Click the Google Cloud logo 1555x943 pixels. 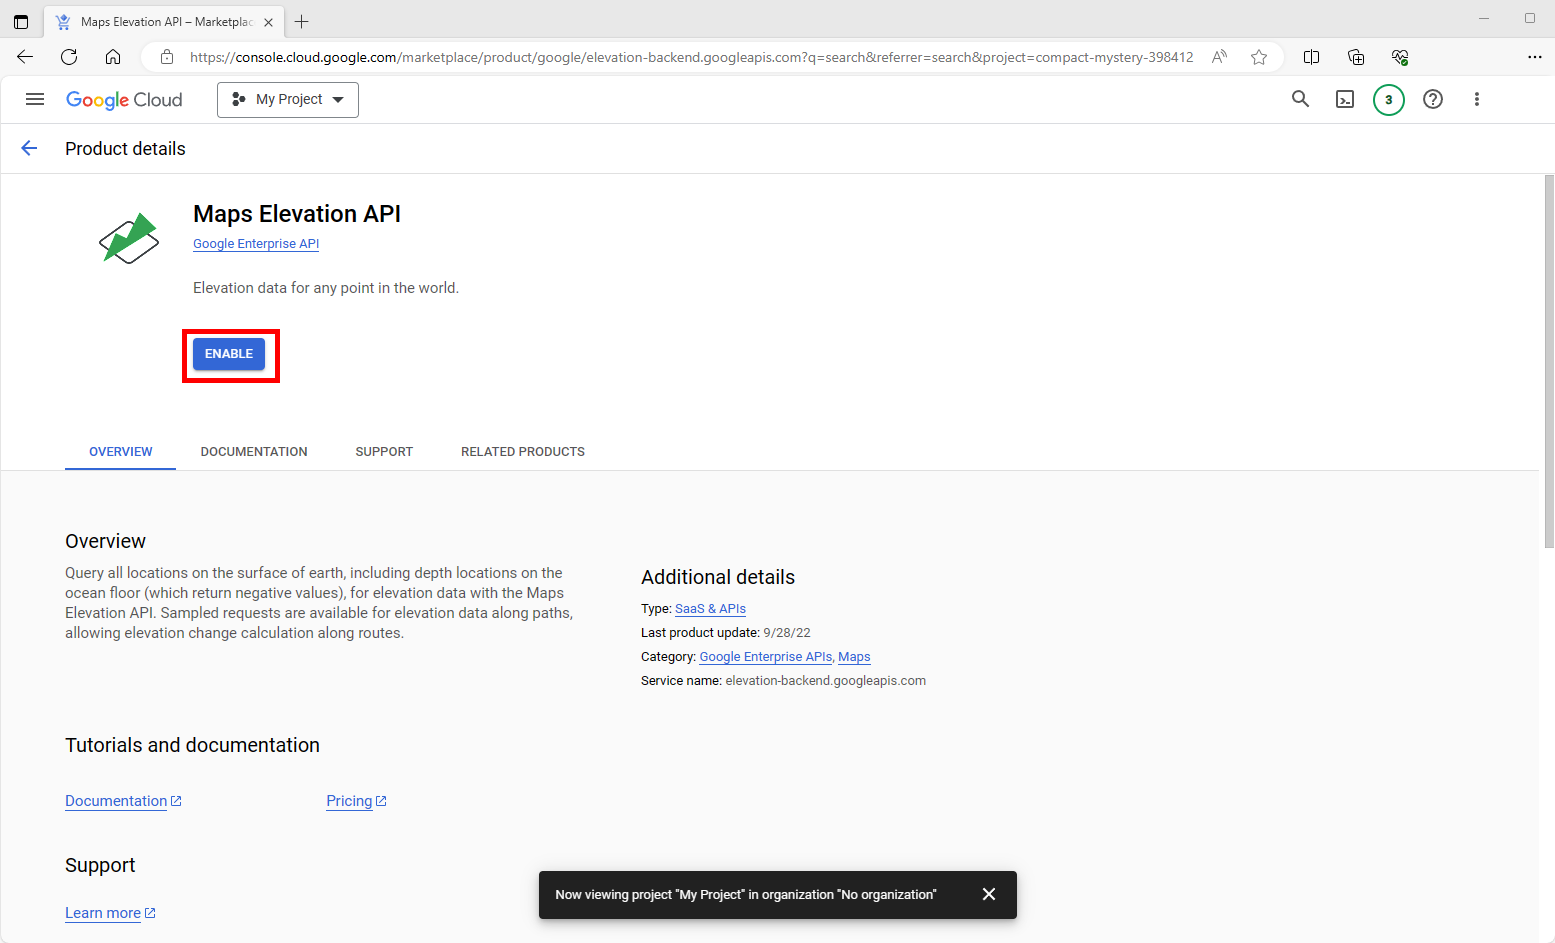pyautogui.click(x=124, y=100)
